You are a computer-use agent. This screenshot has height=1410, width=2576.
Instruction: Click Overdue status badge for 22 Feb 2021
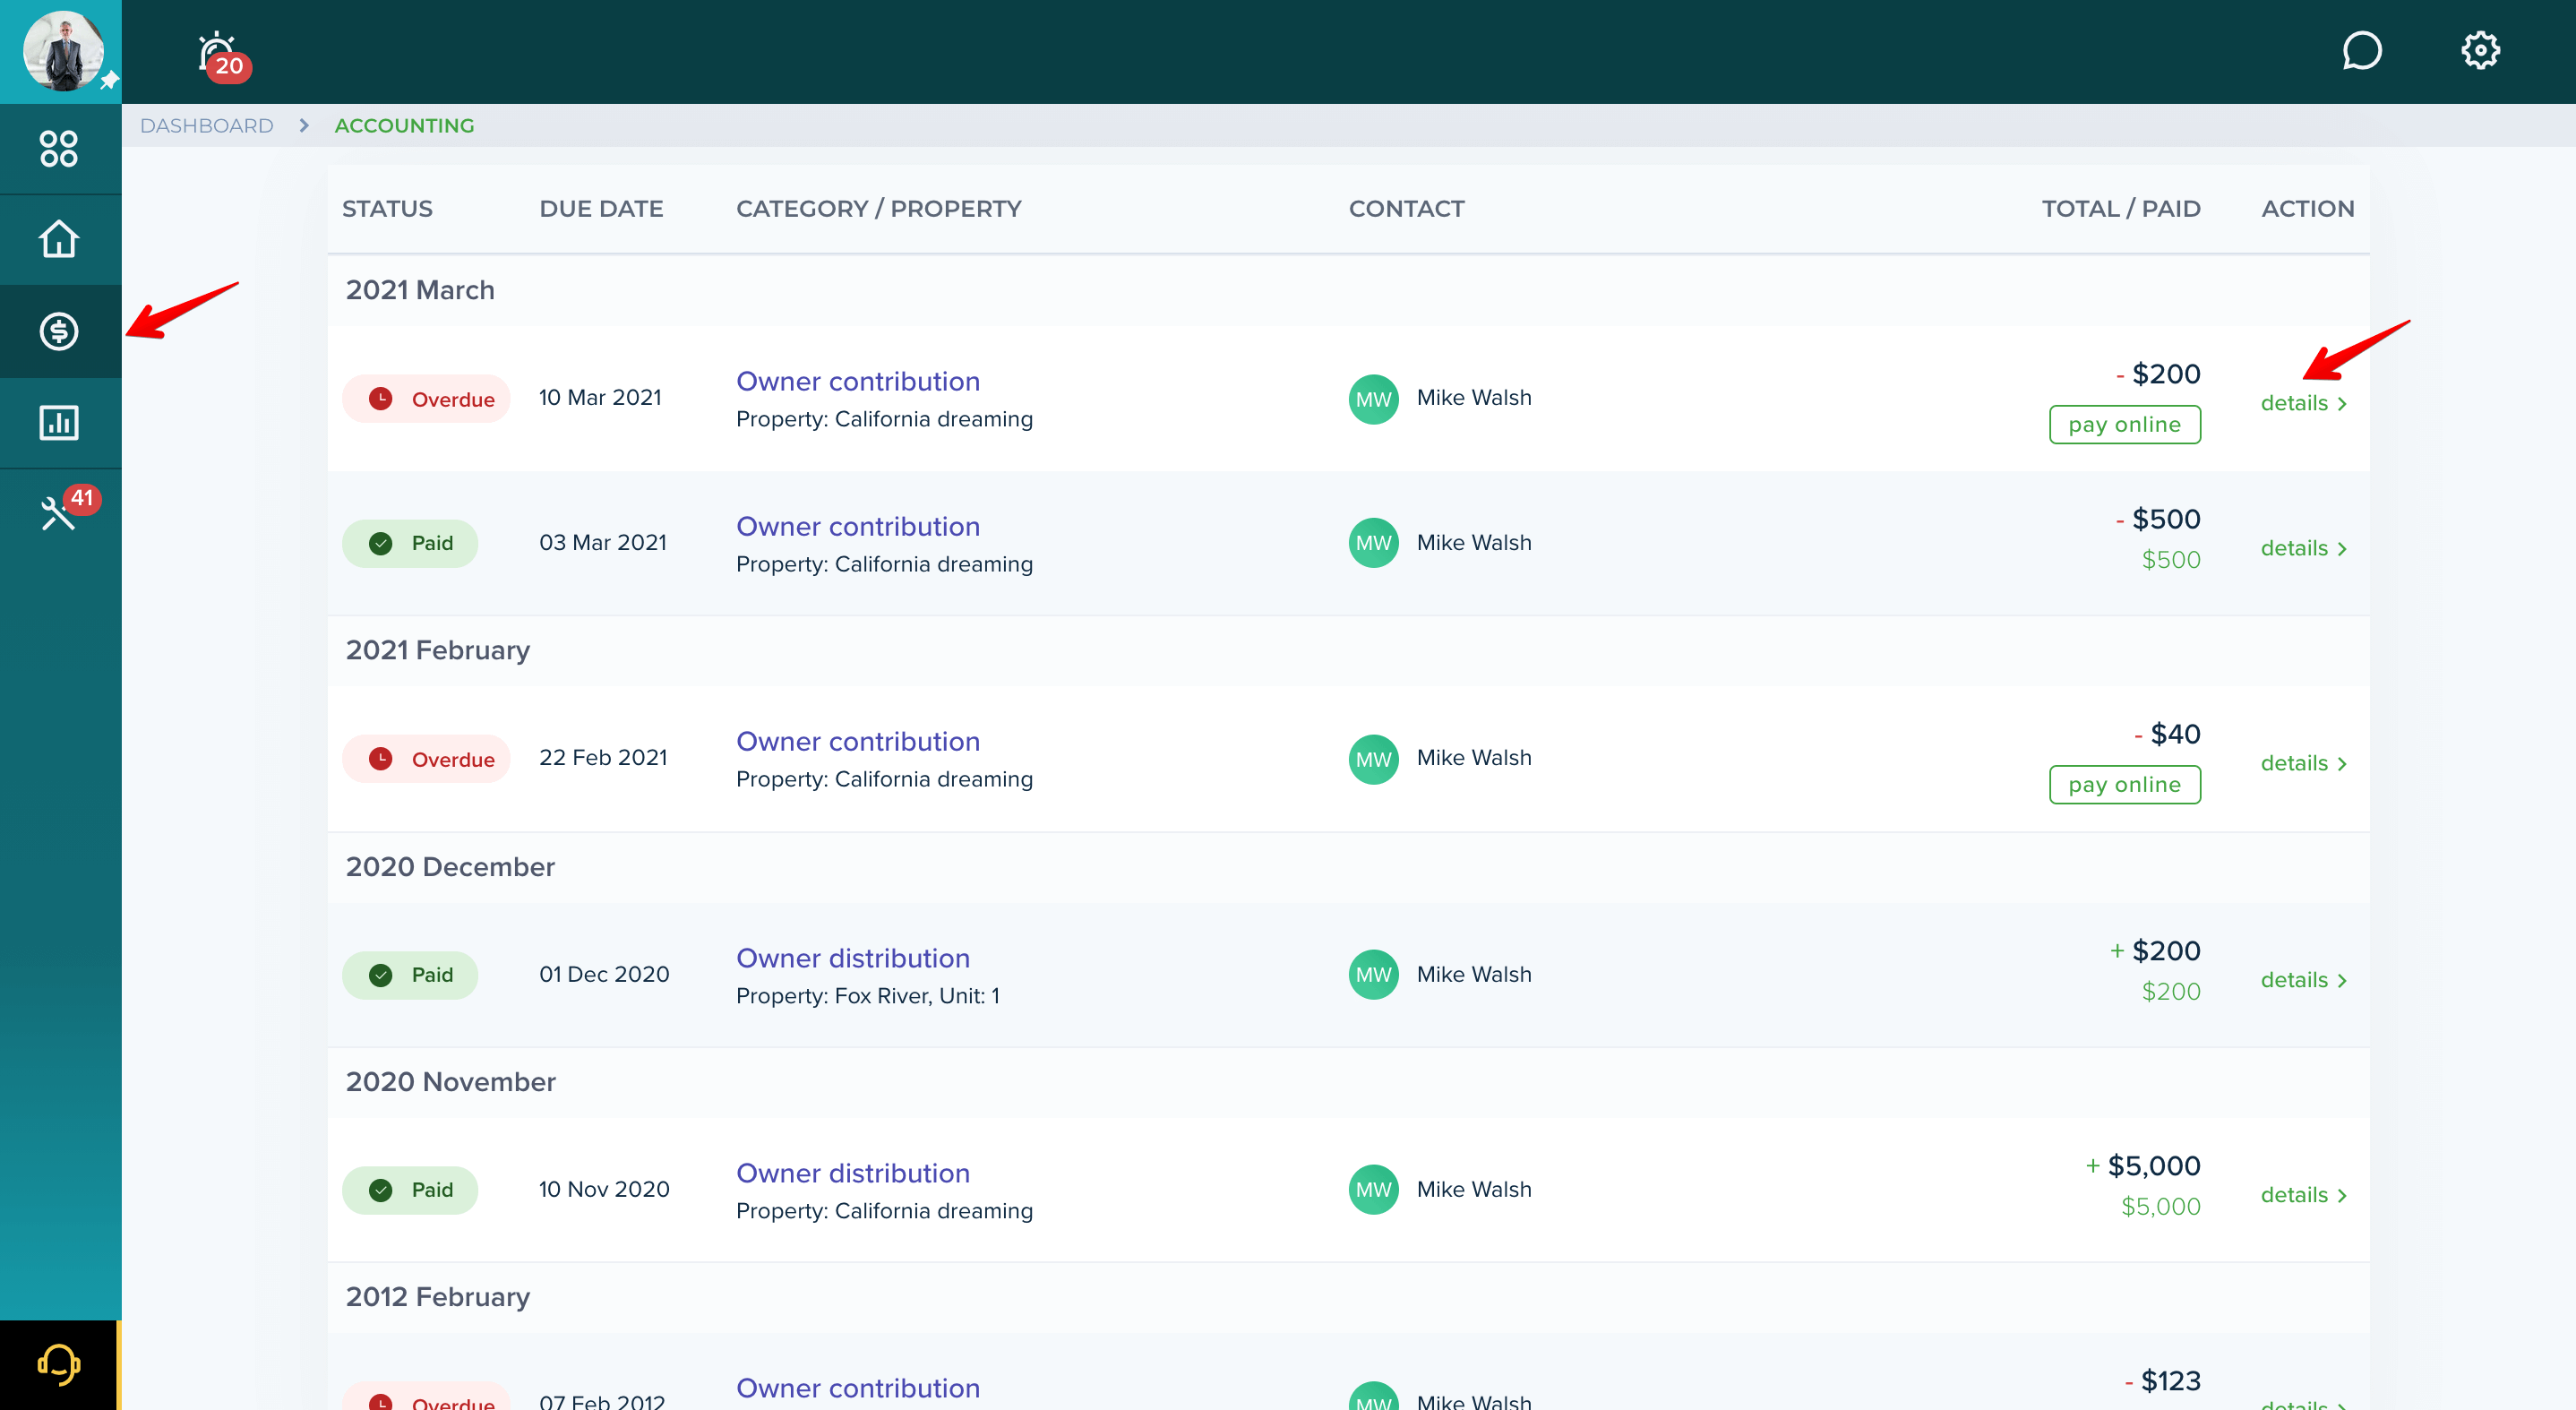click(x=426, y=759)
